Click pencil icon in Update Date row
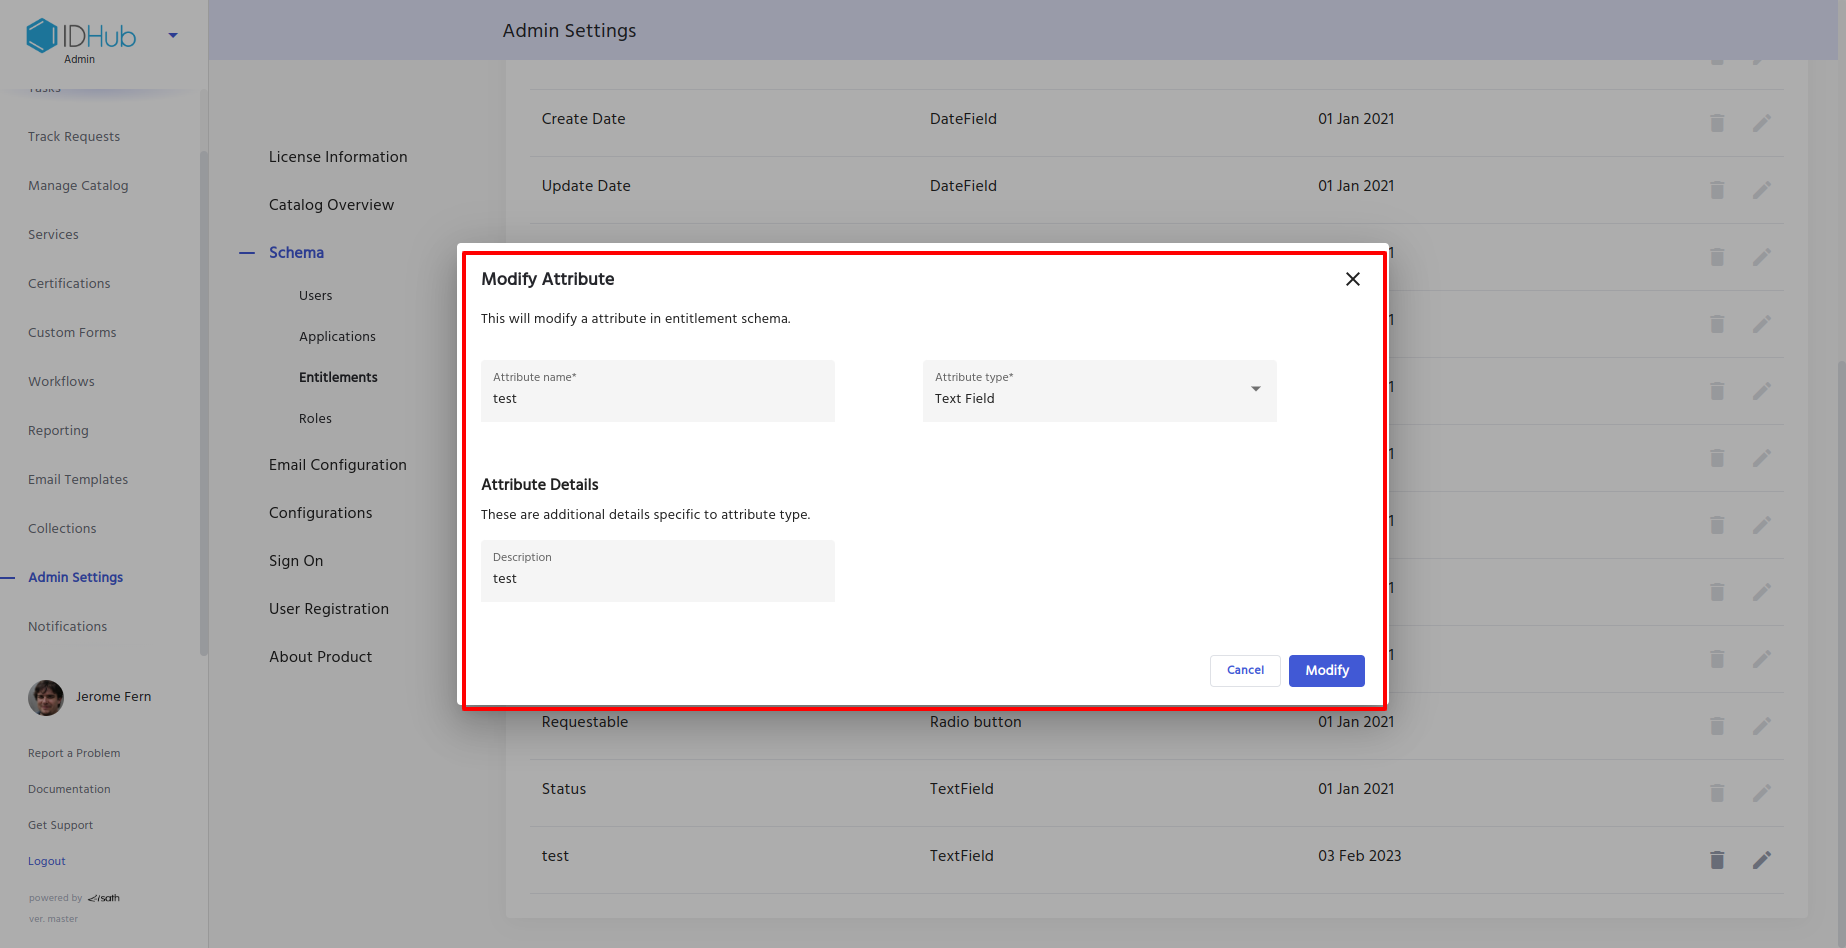Viewport: 1846px width, 948px height. [x=1762, y=190]
